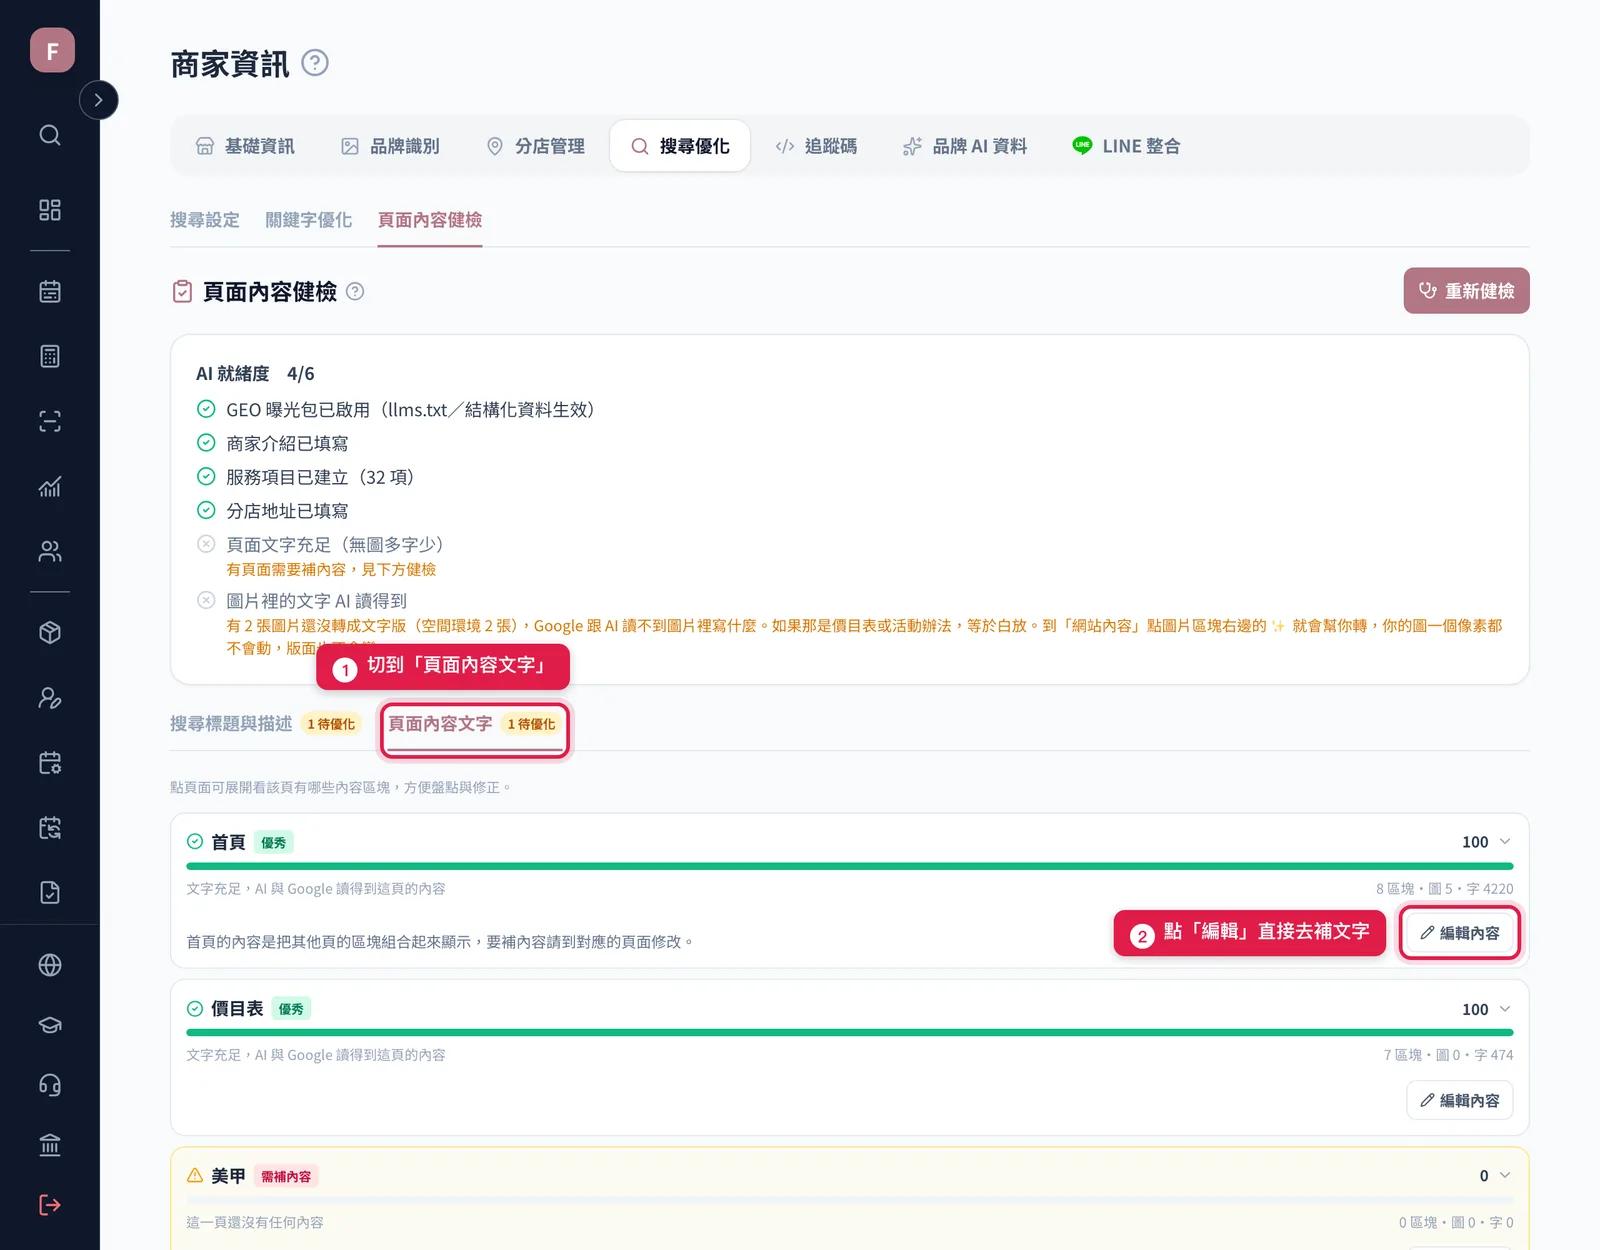Switch to the 品牌識別 tab

pos(390,146)
